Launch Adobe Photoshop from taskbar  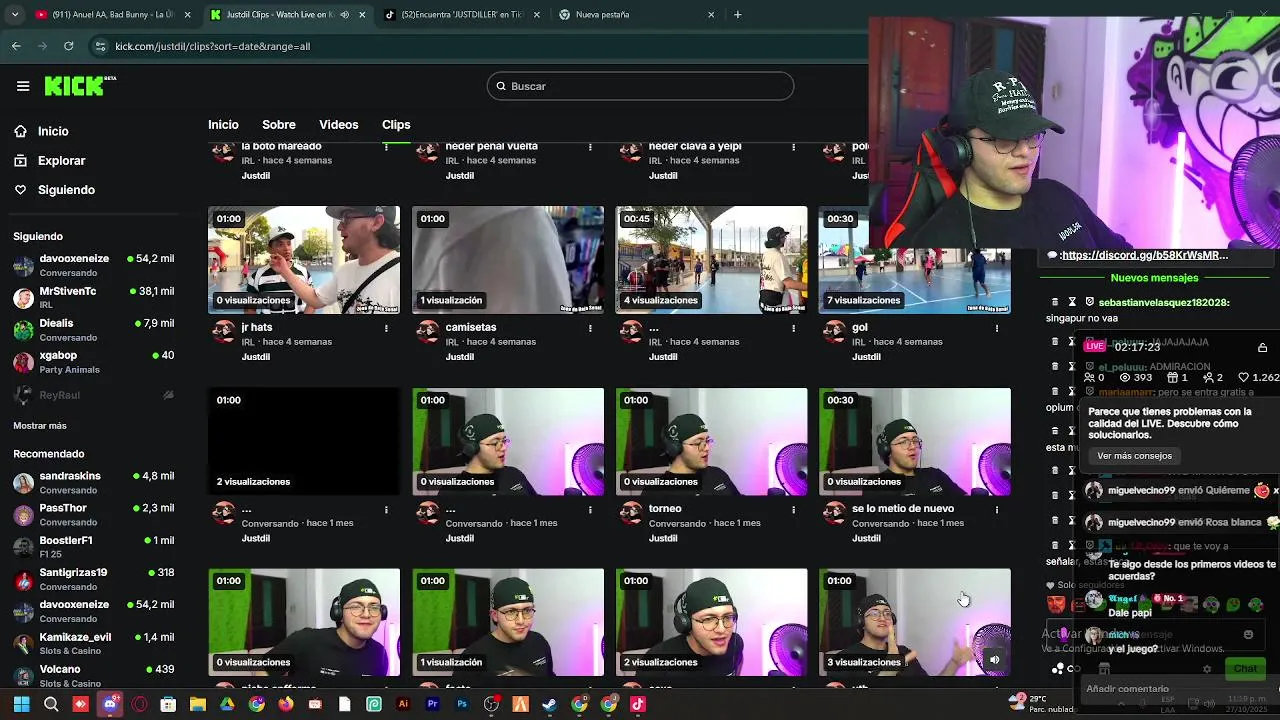coord(462,704)
